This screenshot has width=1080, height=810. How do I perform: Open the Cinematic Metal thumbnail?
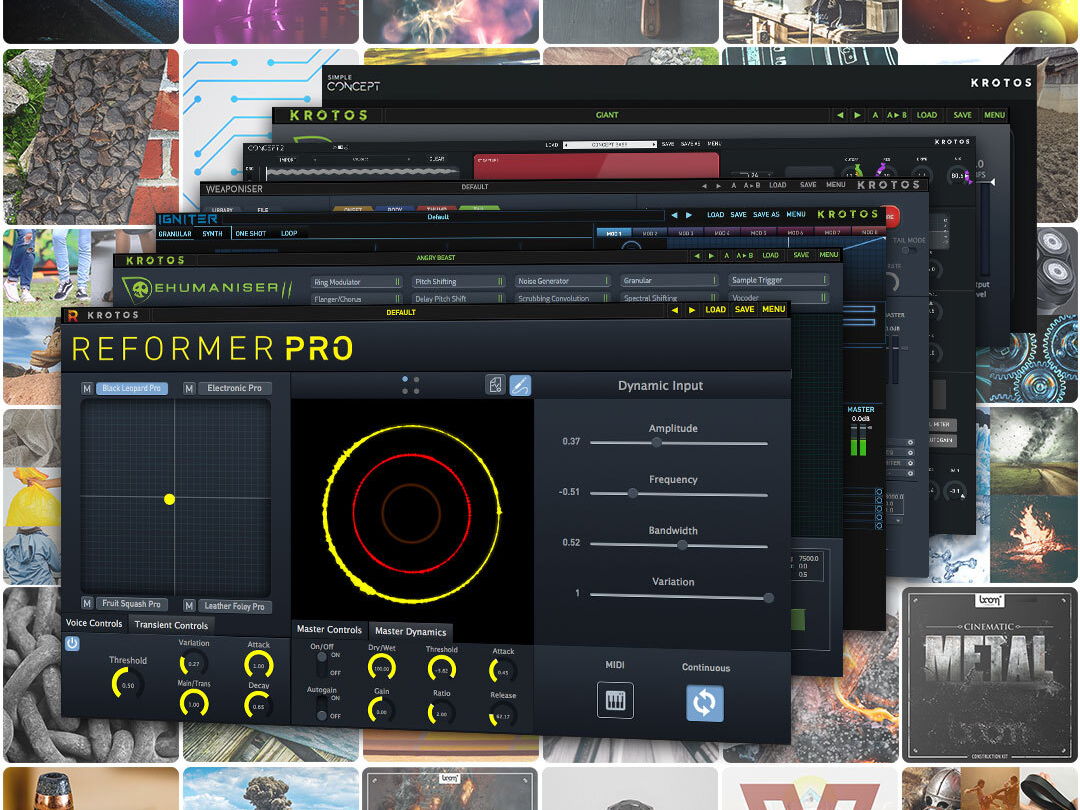990,674
